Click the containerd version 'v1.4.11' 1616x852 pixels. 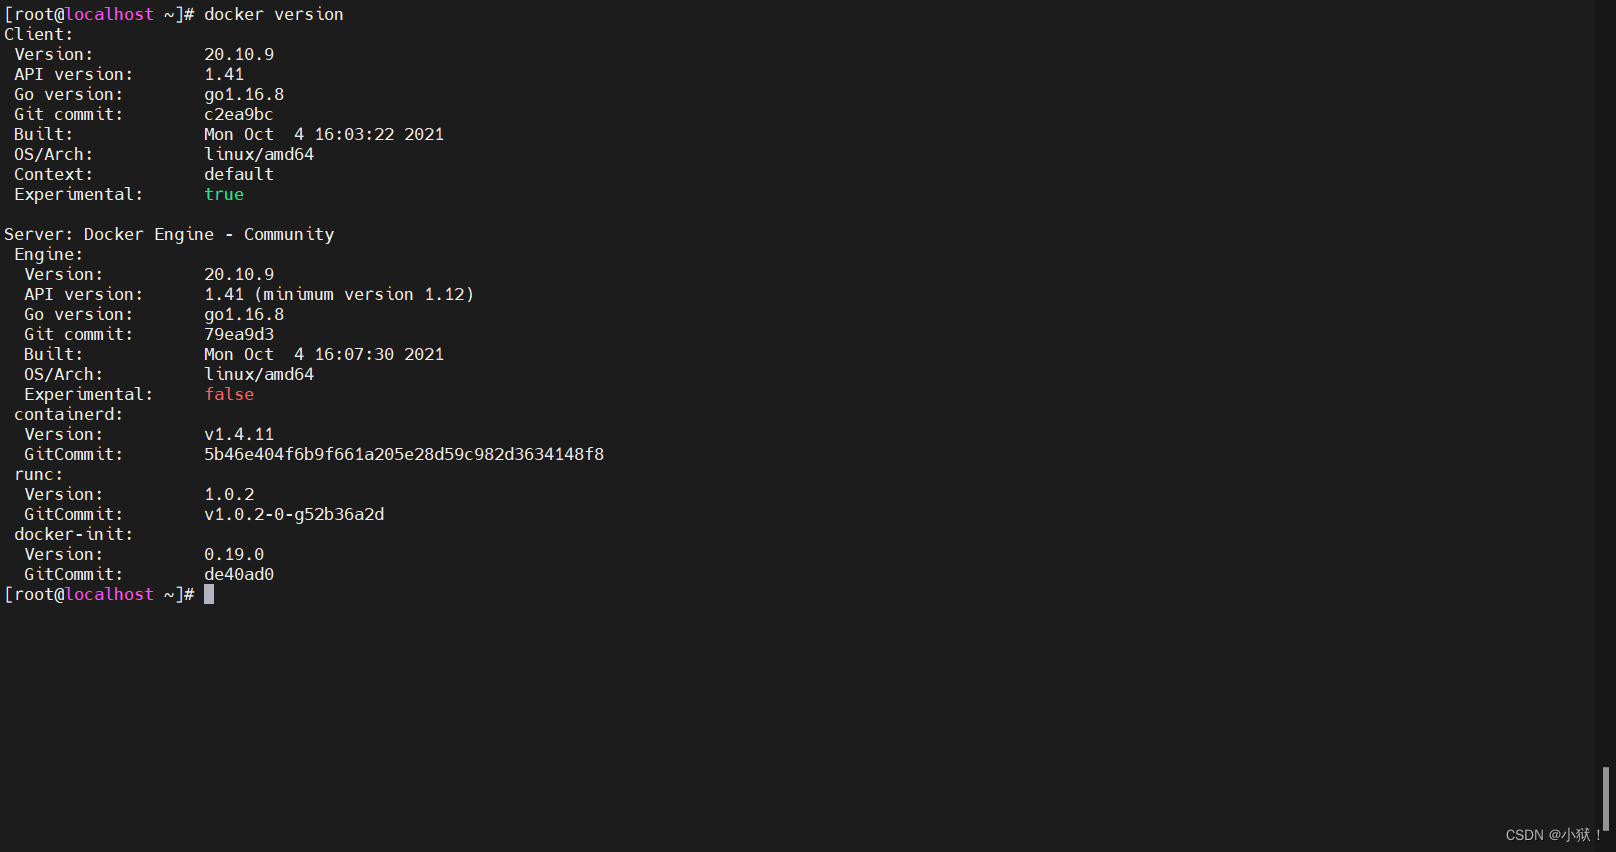click(239, 434)
